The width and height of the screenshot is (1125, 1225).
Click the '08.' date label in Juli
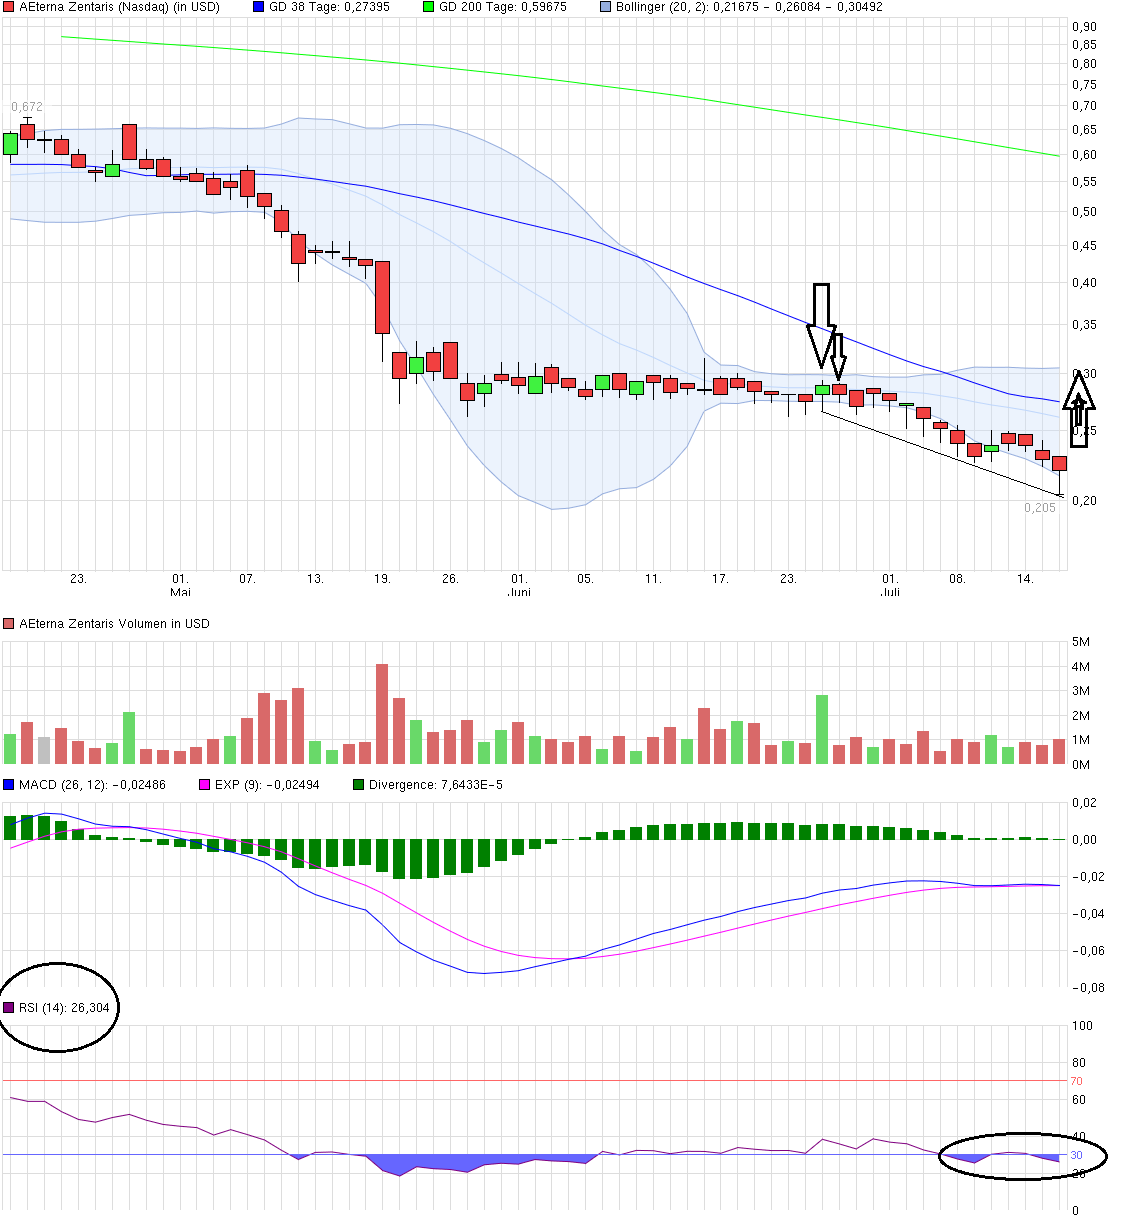coord(957,579)
